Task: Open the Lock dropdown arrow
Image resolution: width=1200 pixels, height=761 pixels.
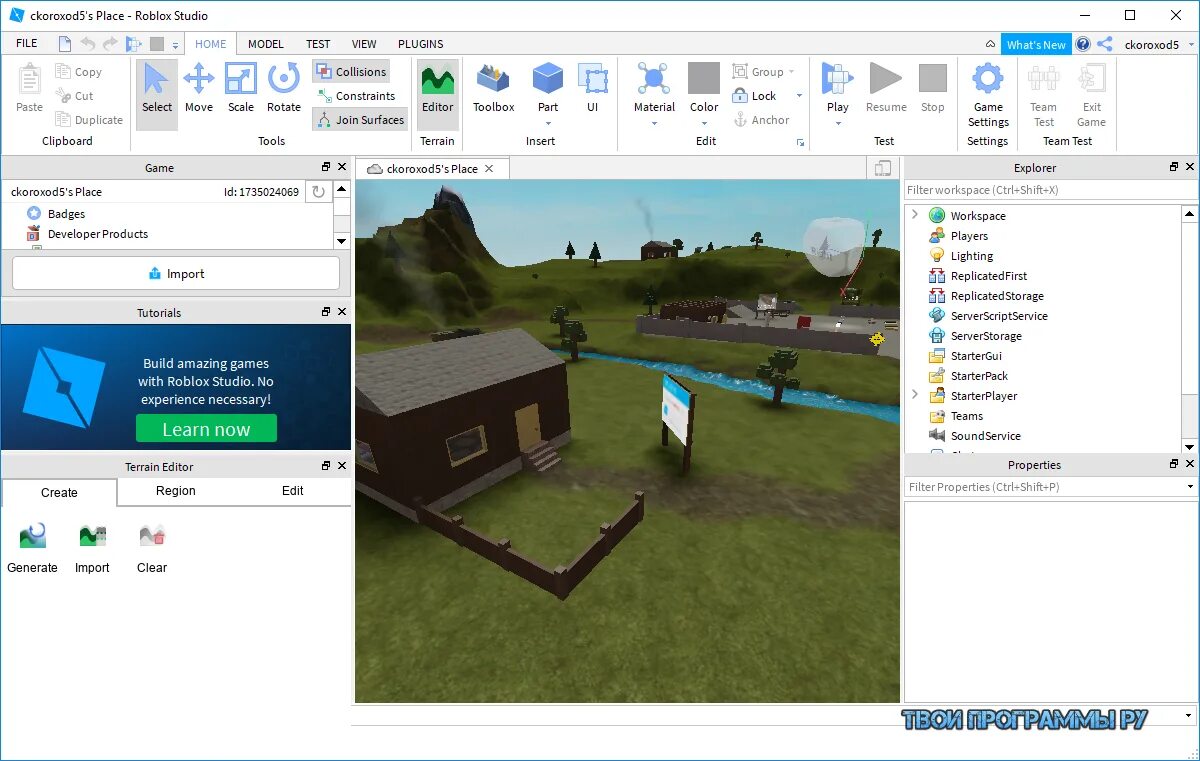Action: point(799,96)
